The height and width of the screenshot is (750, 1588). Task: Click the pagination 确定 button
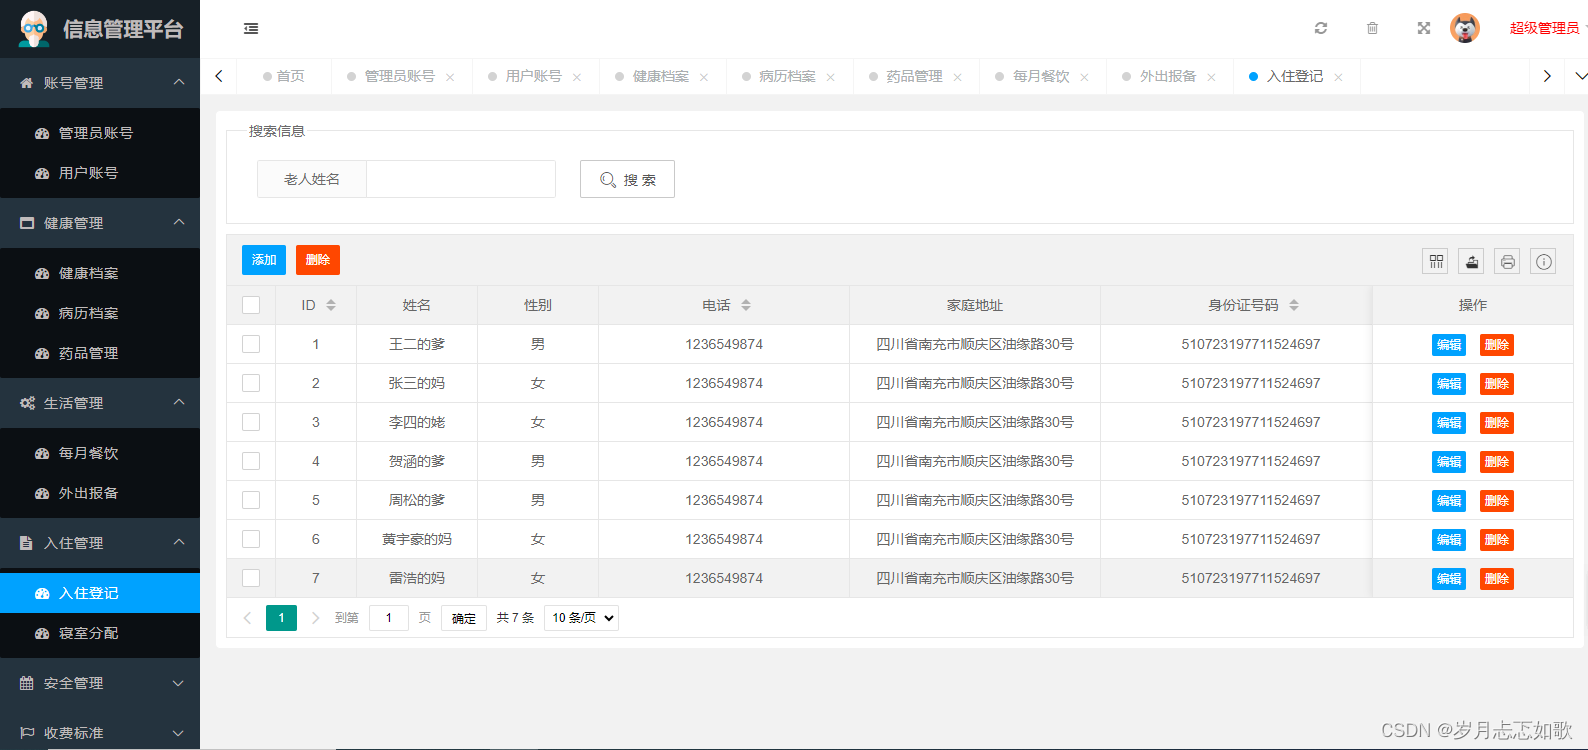pos(464,618)
